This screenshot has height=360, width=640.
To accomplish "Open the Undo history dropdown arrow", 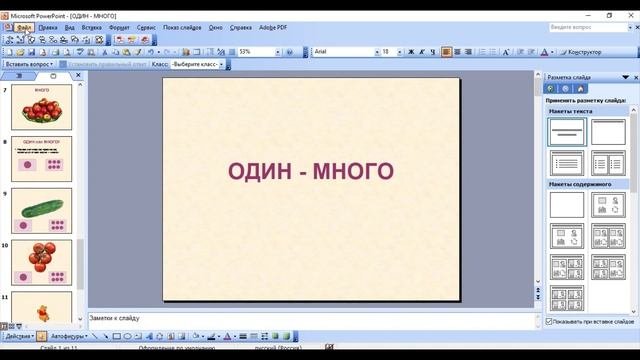I will pyautogui.click(x=158, y=52).
